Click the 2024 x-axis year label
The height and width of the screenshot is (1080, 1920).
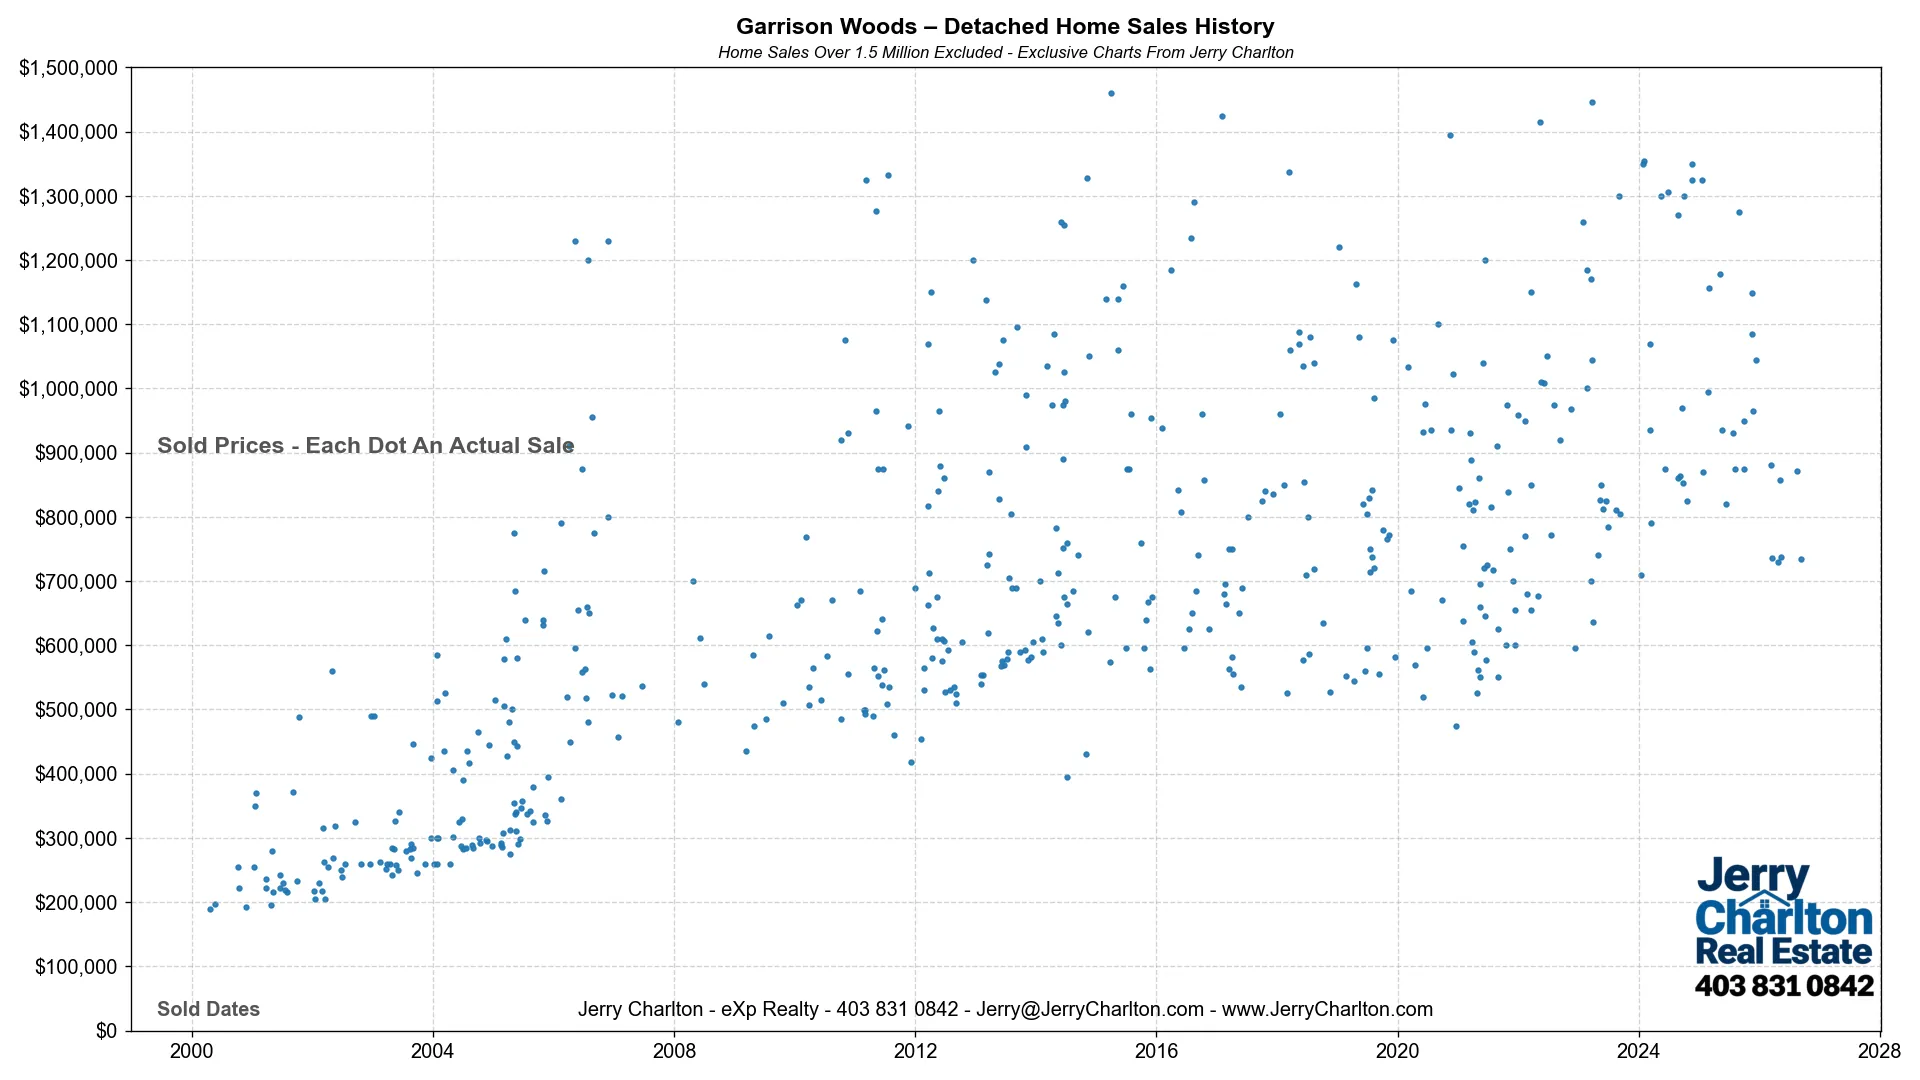tap(1638, 1051)
